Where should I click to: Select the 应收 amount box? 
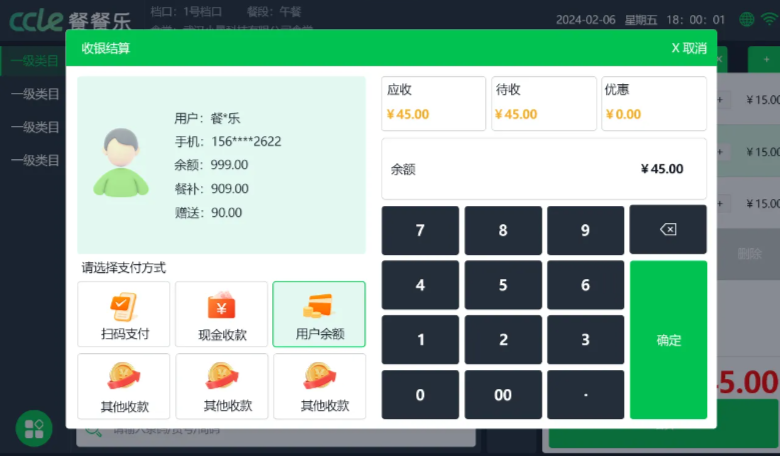[433, 103]
